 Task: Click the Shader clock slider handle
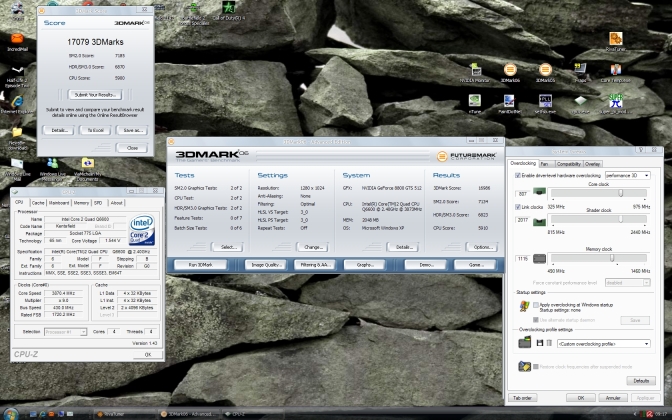pos(621,219)
